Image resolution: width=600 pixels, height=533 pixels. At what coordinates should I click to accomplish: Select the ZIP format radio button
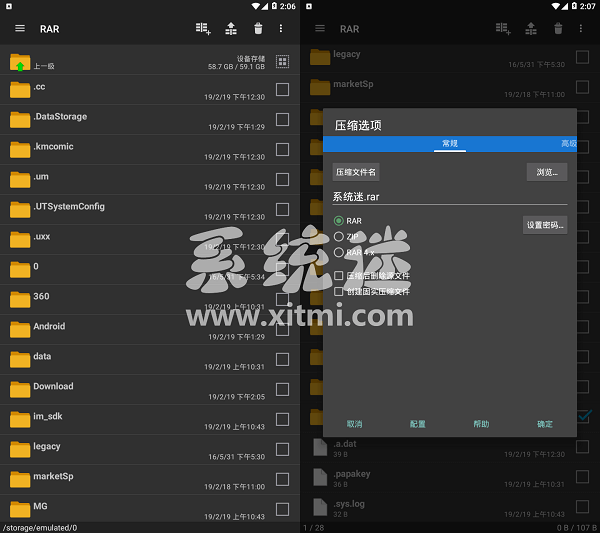pos(339,236)
